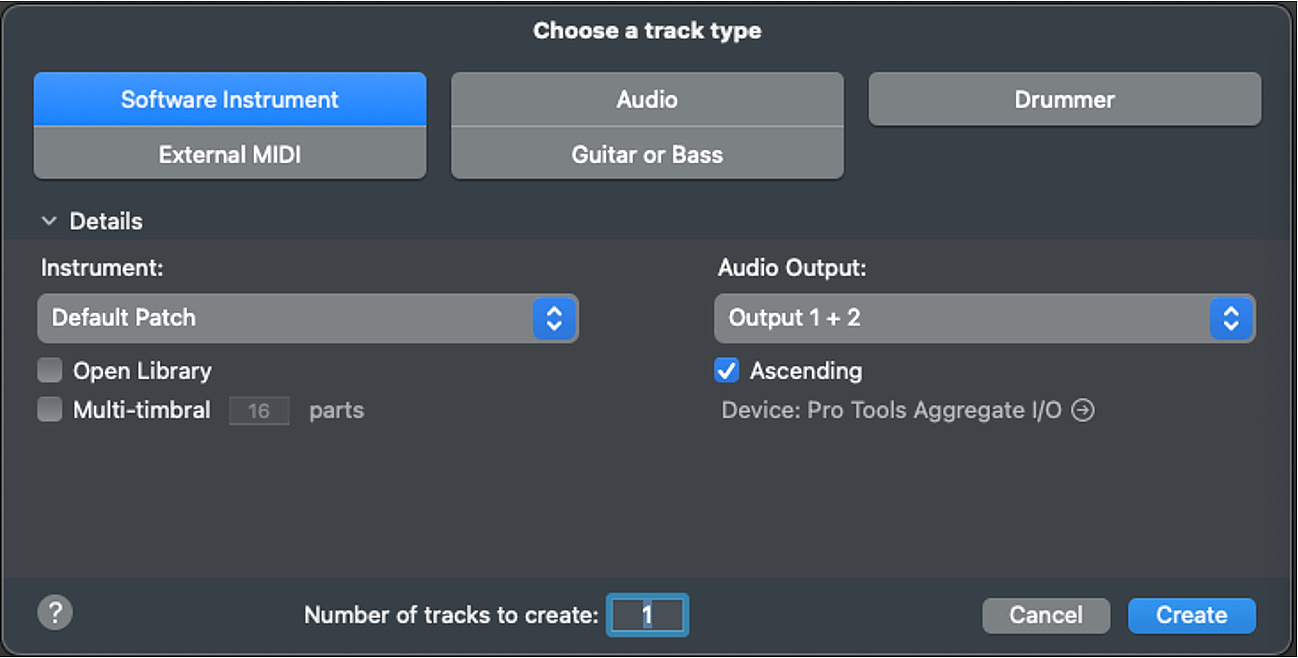Image resolution: width=1298 pixels, height=658 pixels.
Task: Pick the Drummer track type
Action: coord(1065,99)
